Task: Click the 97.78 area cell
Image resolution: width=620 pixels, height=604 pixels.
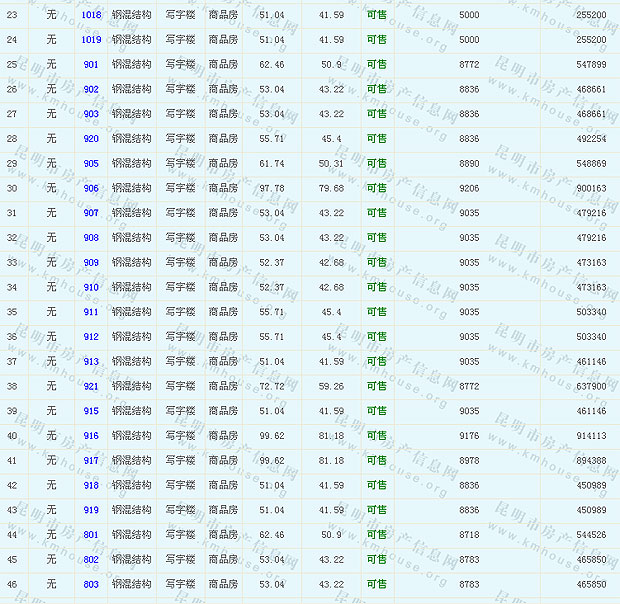Action: click(x=271, y=188)
